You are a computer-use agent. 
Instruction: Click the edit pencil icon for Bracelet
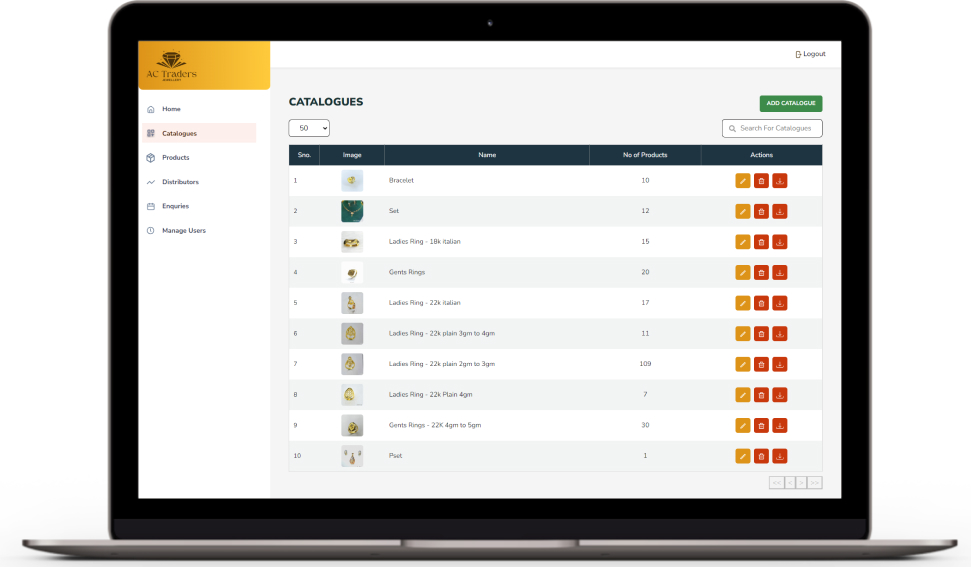coord(742,181)
